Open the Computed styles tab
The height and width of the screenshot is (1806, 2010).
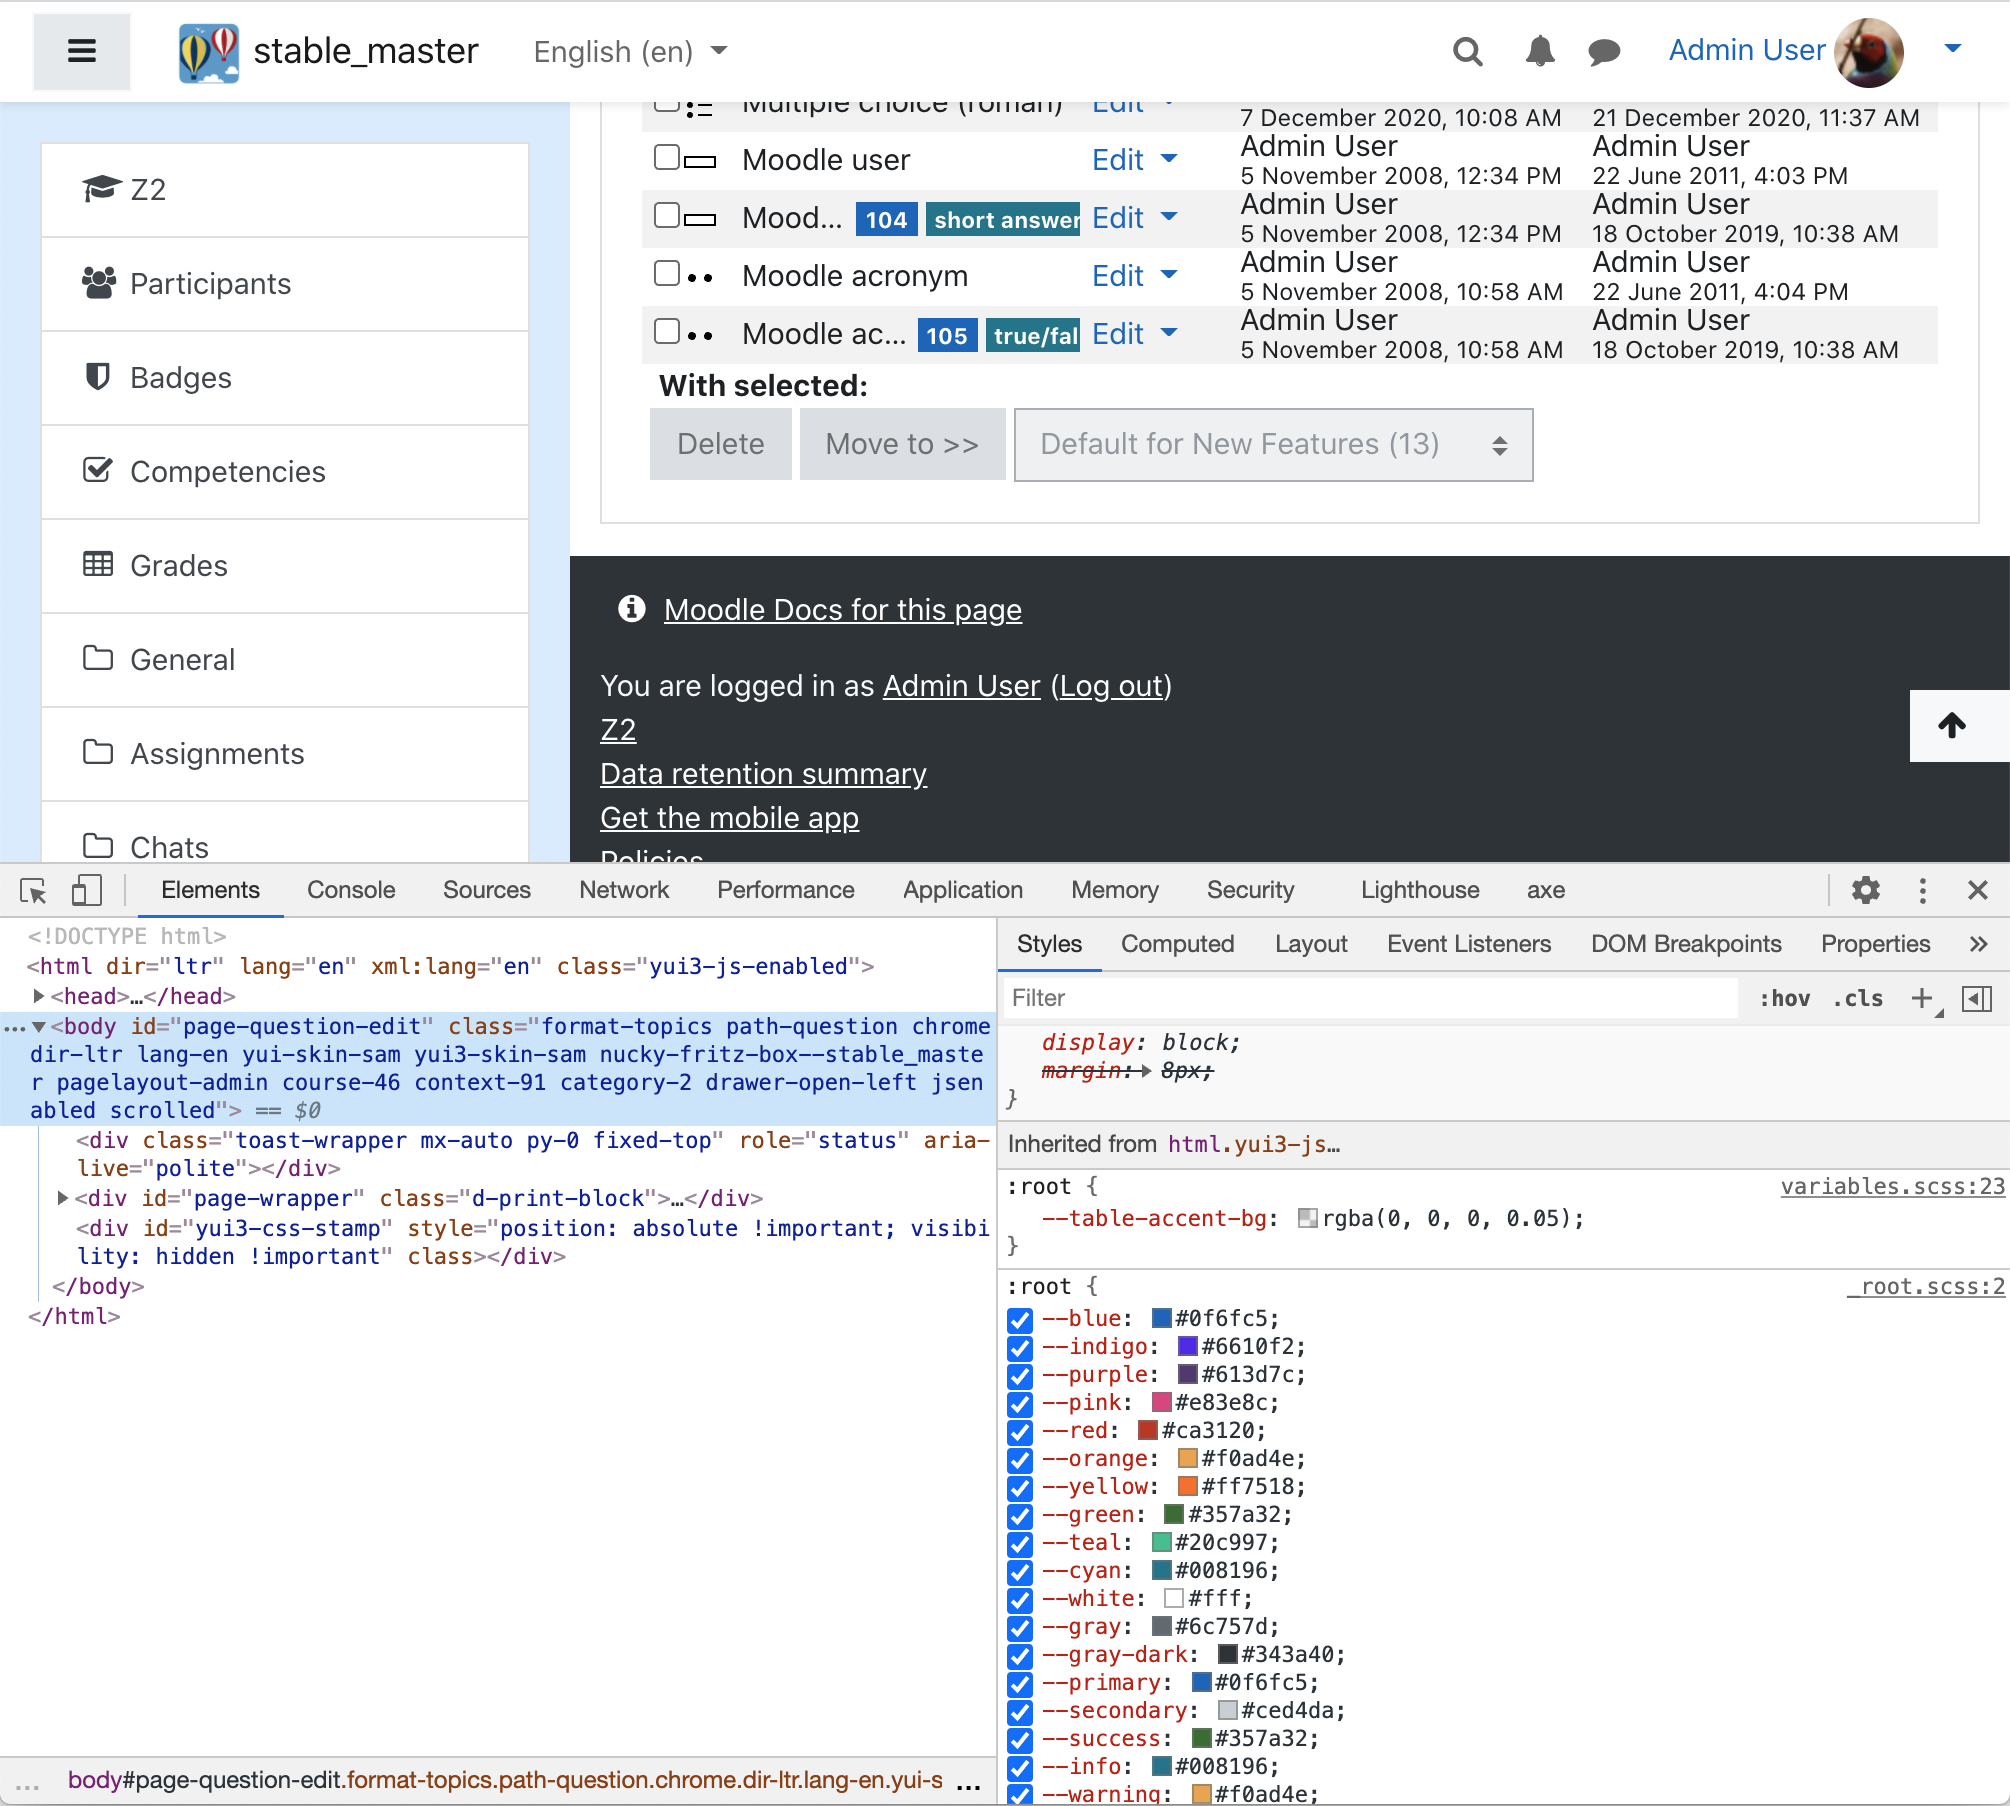coord(1177,944)
